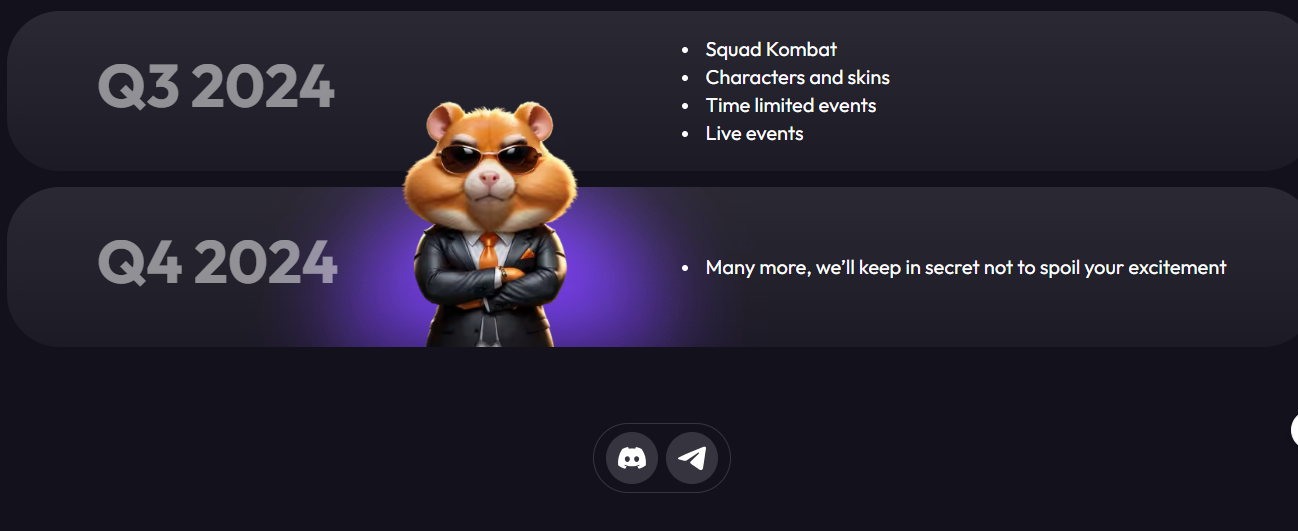This screenshot has width=1298, height=531.
Task: Open the Telegram paper plane icon
Action: pyautogui.click(x=692, y=458)
